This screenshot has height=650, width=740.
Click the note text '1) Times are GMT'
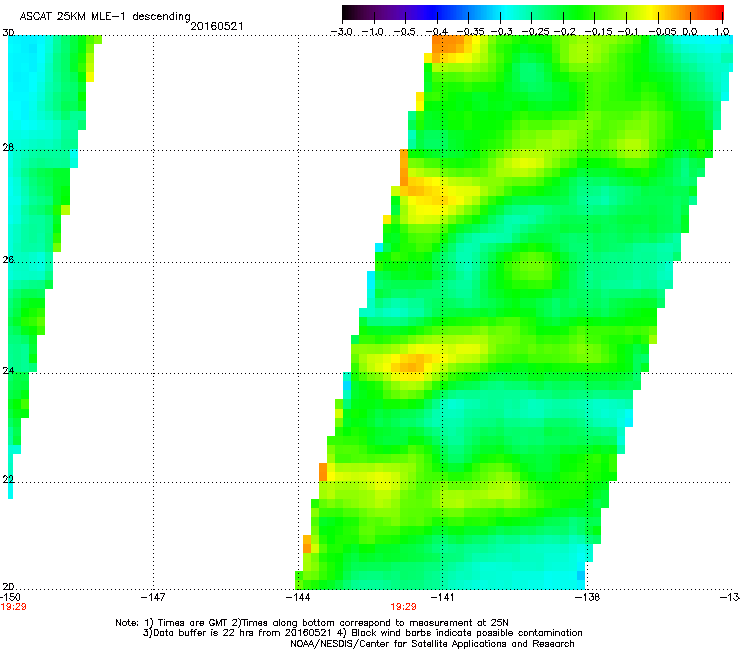(187, 623)
